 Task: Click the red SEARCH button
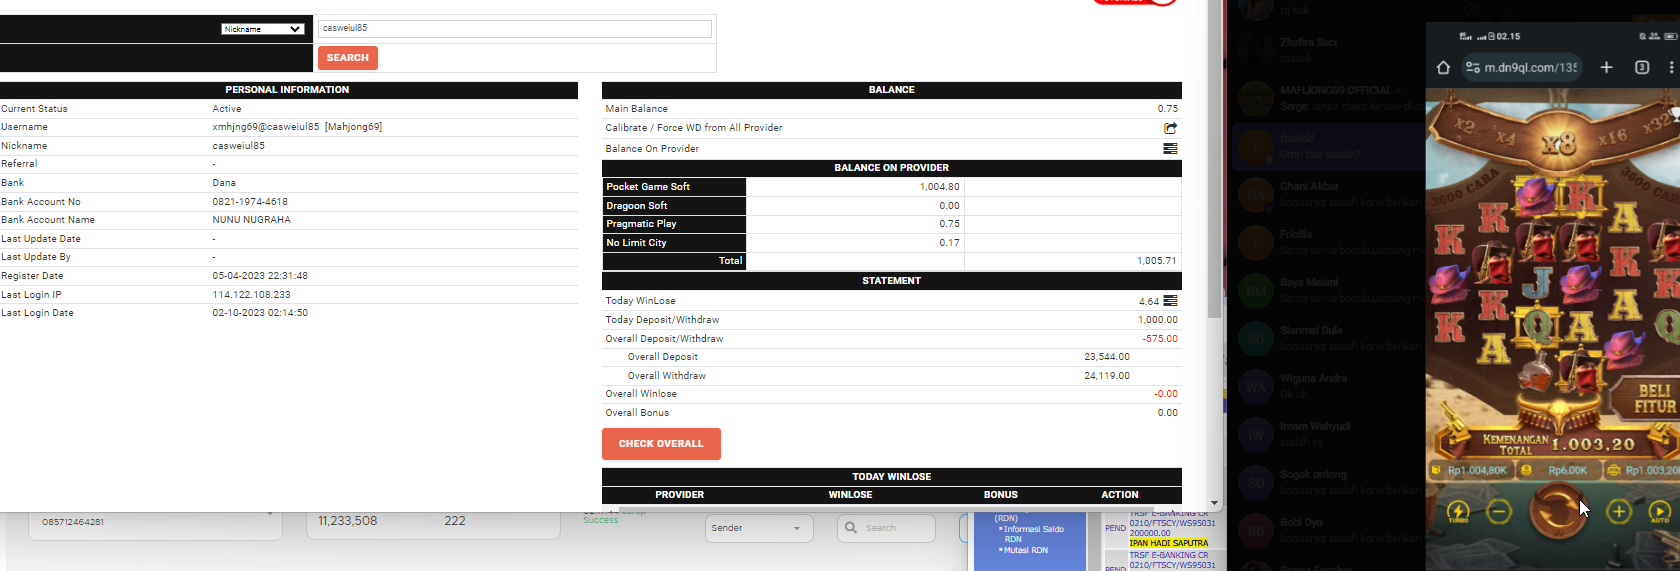coord(347,58)
